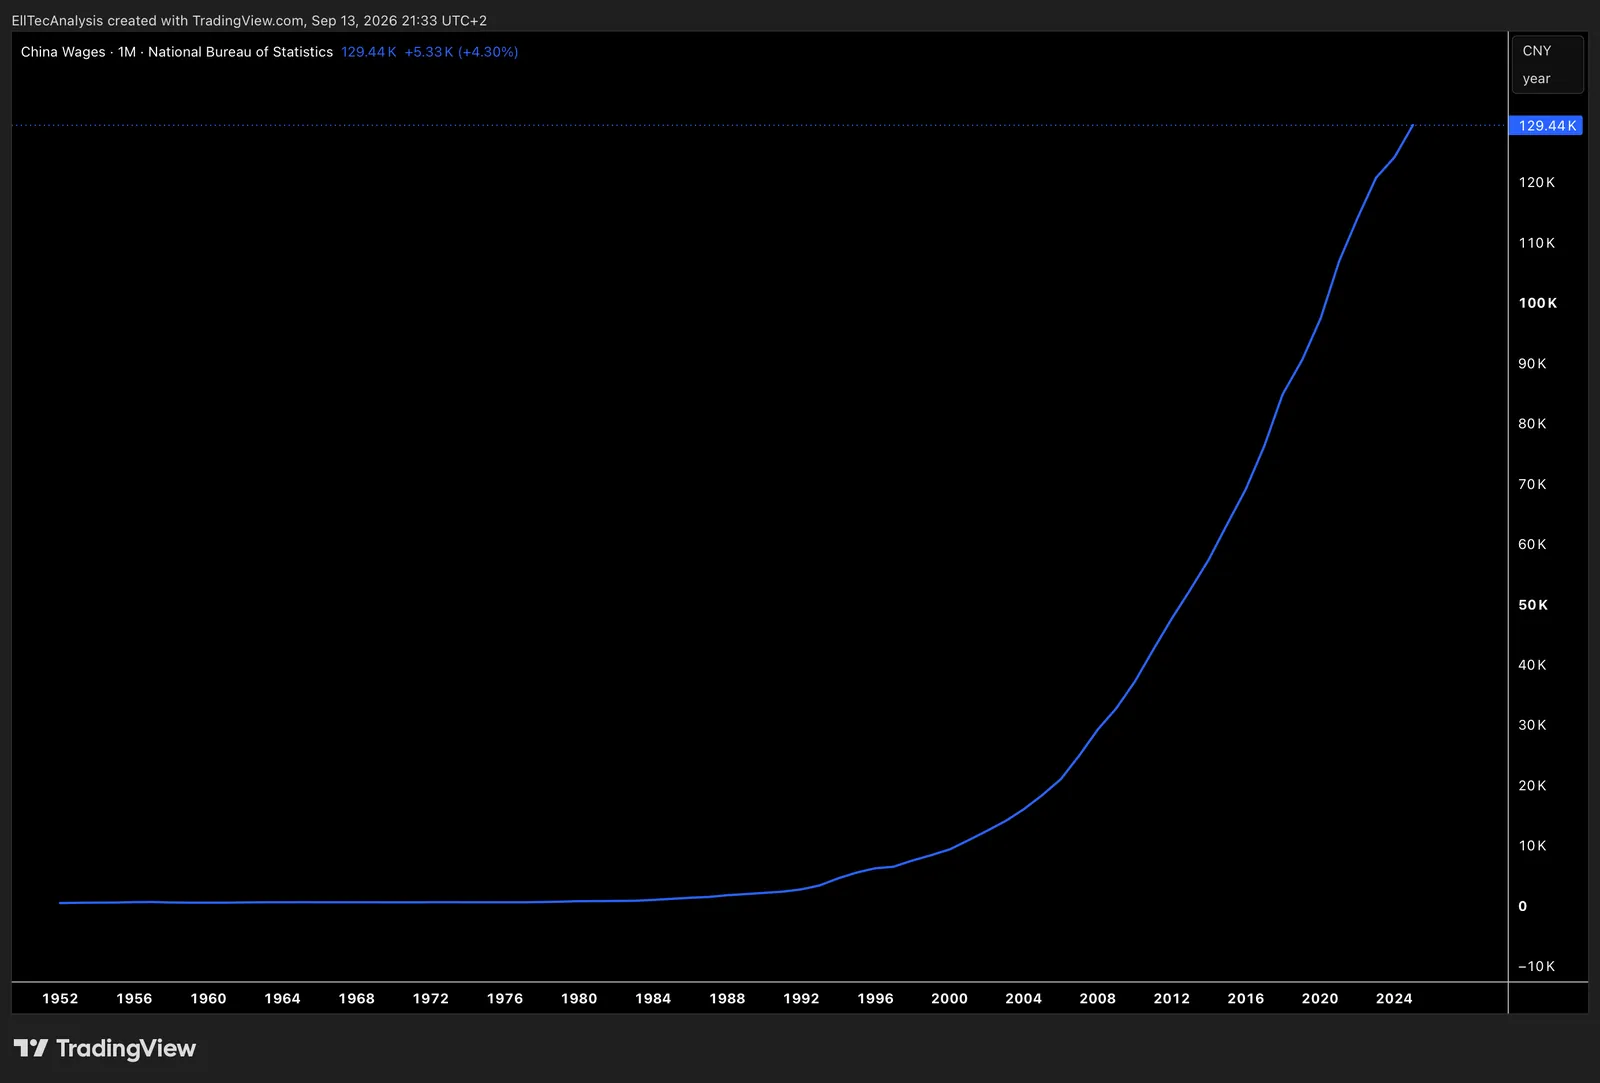Click the TradingView wordmark text
Viewport: 1600px width, 1083px height.
point(126,1048)
